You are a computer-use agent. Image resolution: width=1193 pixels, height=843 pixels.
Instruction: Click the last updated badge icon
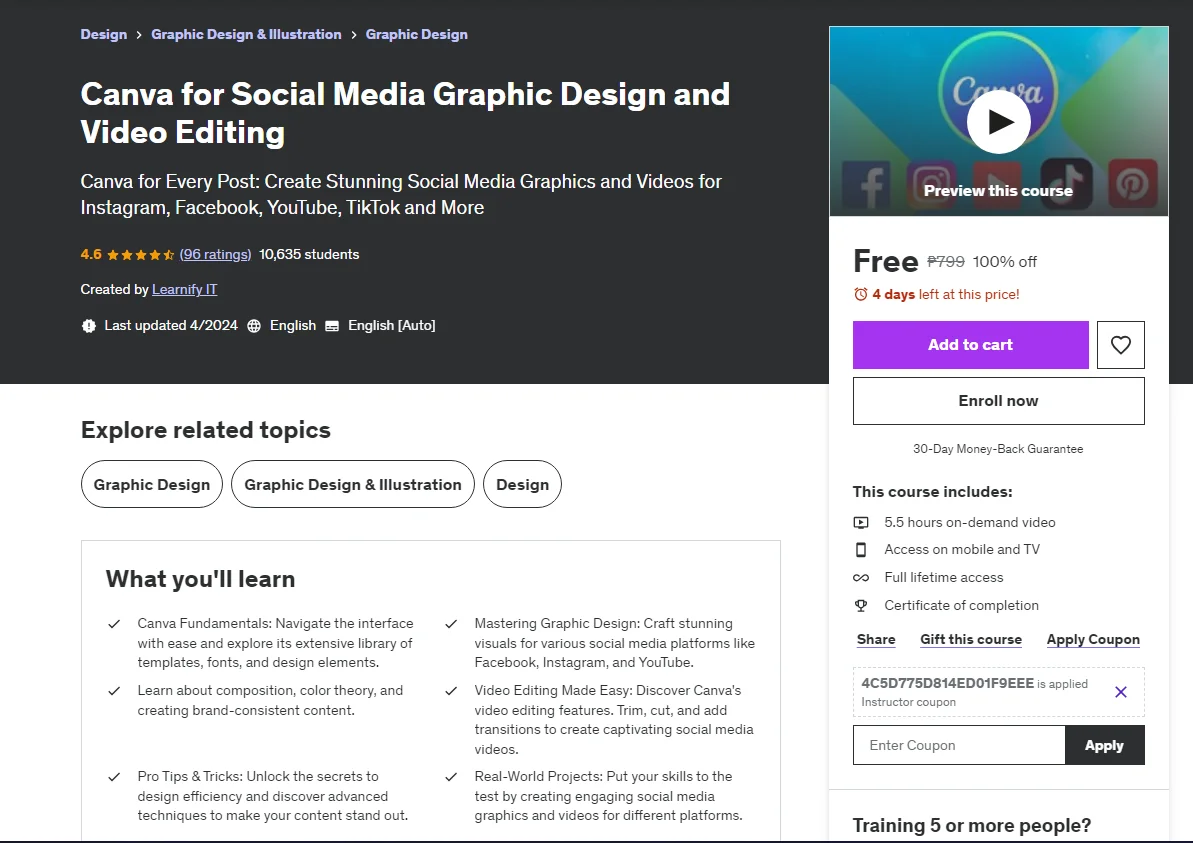[89, 326]
